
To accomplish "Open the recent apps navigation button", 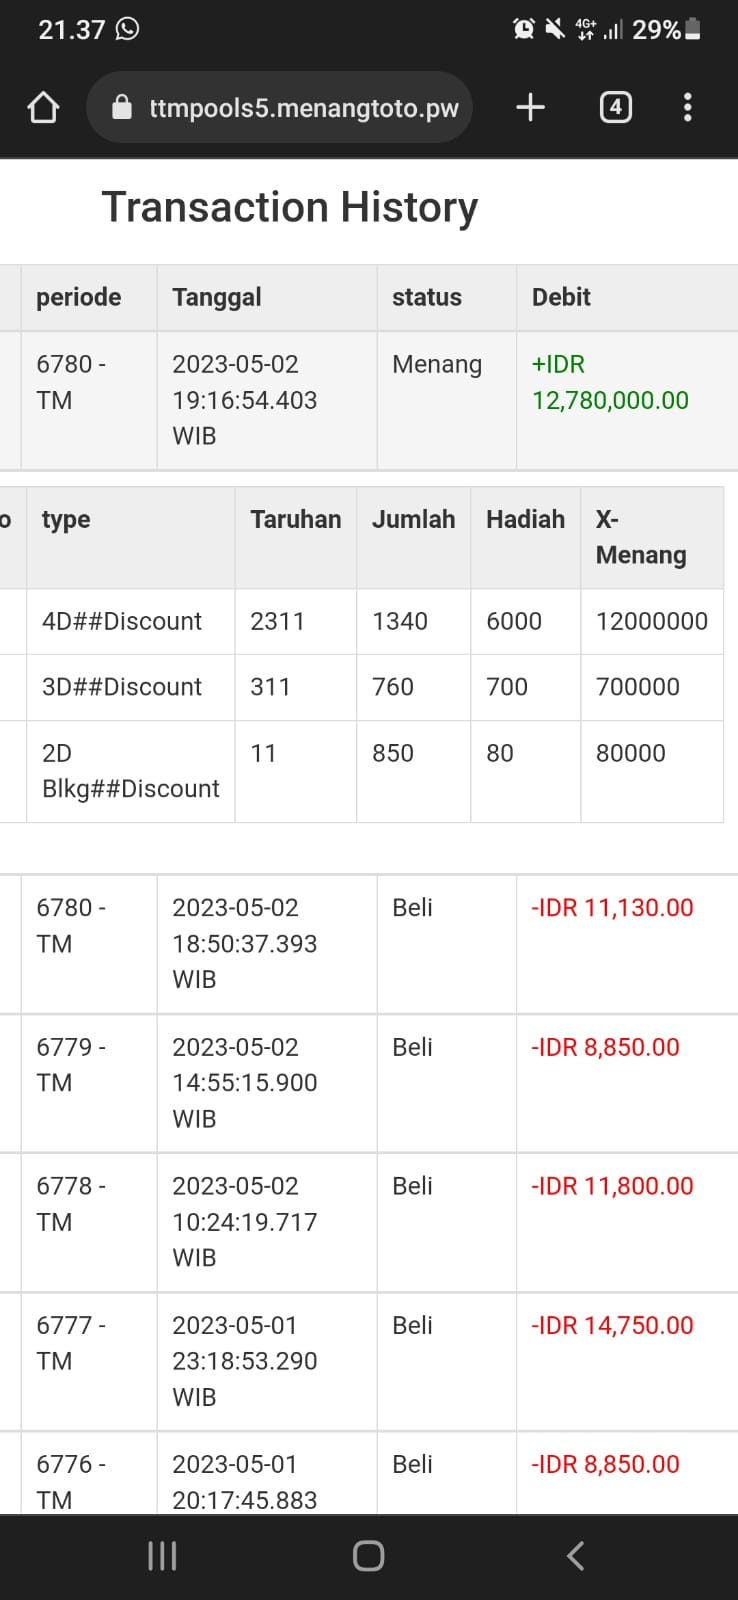I will [x=162, y=1555].
